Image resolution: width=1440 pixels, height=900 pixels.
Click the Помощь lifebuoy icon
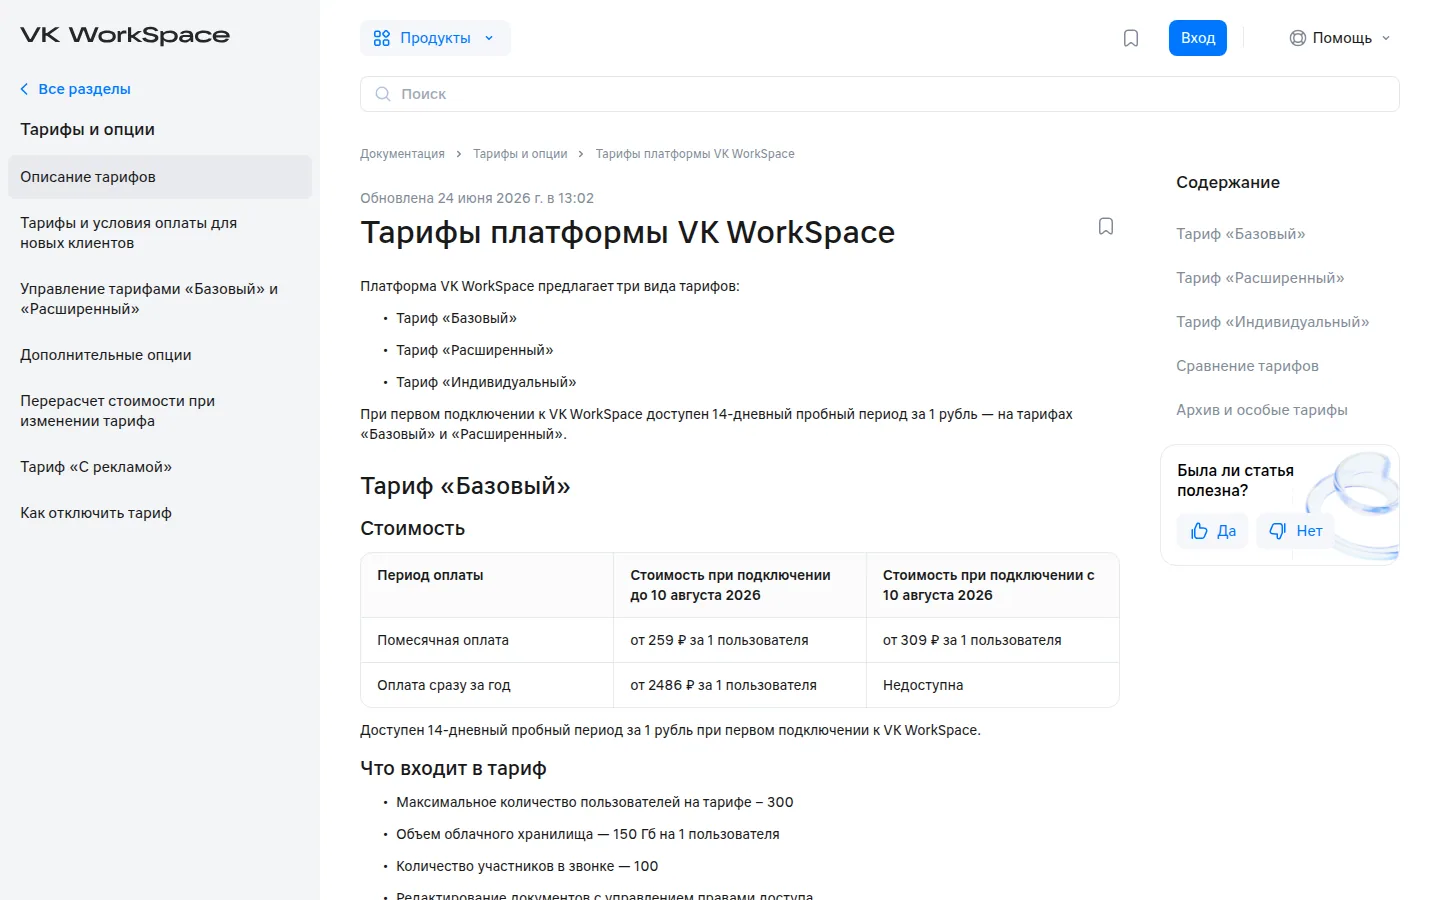point(1298,38)
